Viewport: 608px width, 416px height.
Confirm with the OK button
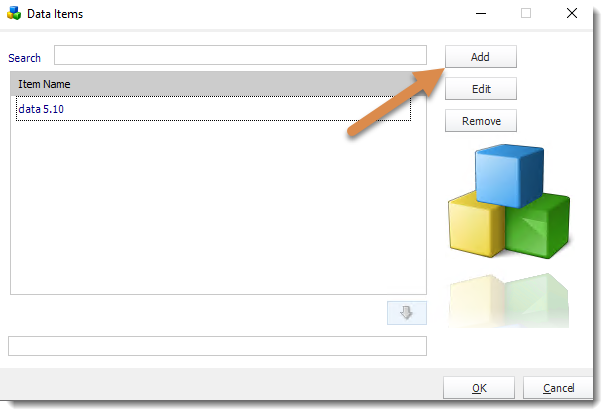tap(479, 388)
